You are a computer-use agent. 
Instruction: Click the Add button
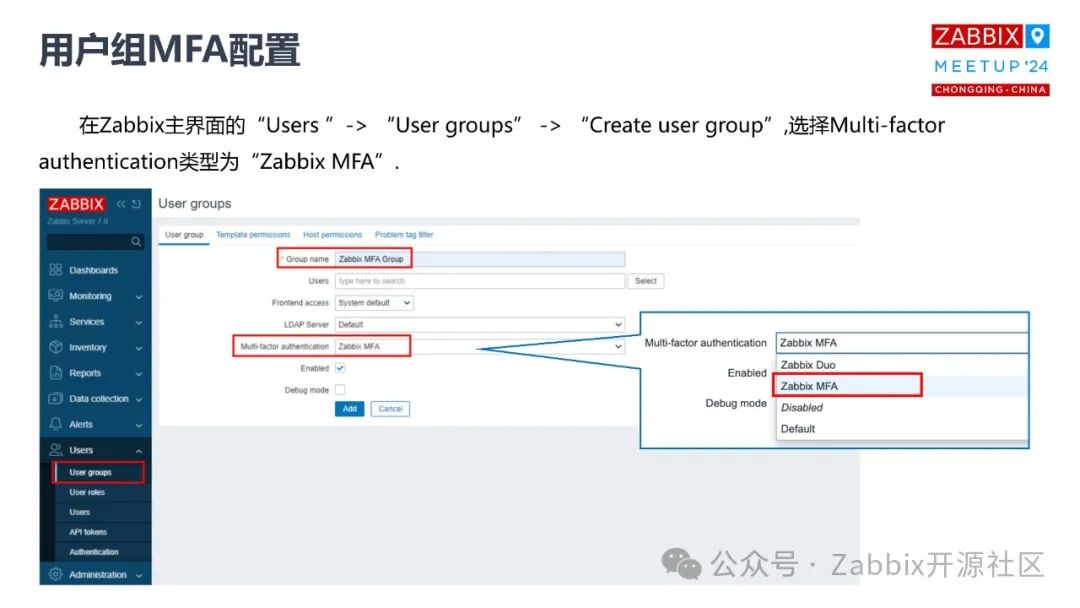[x=350, y=409]
